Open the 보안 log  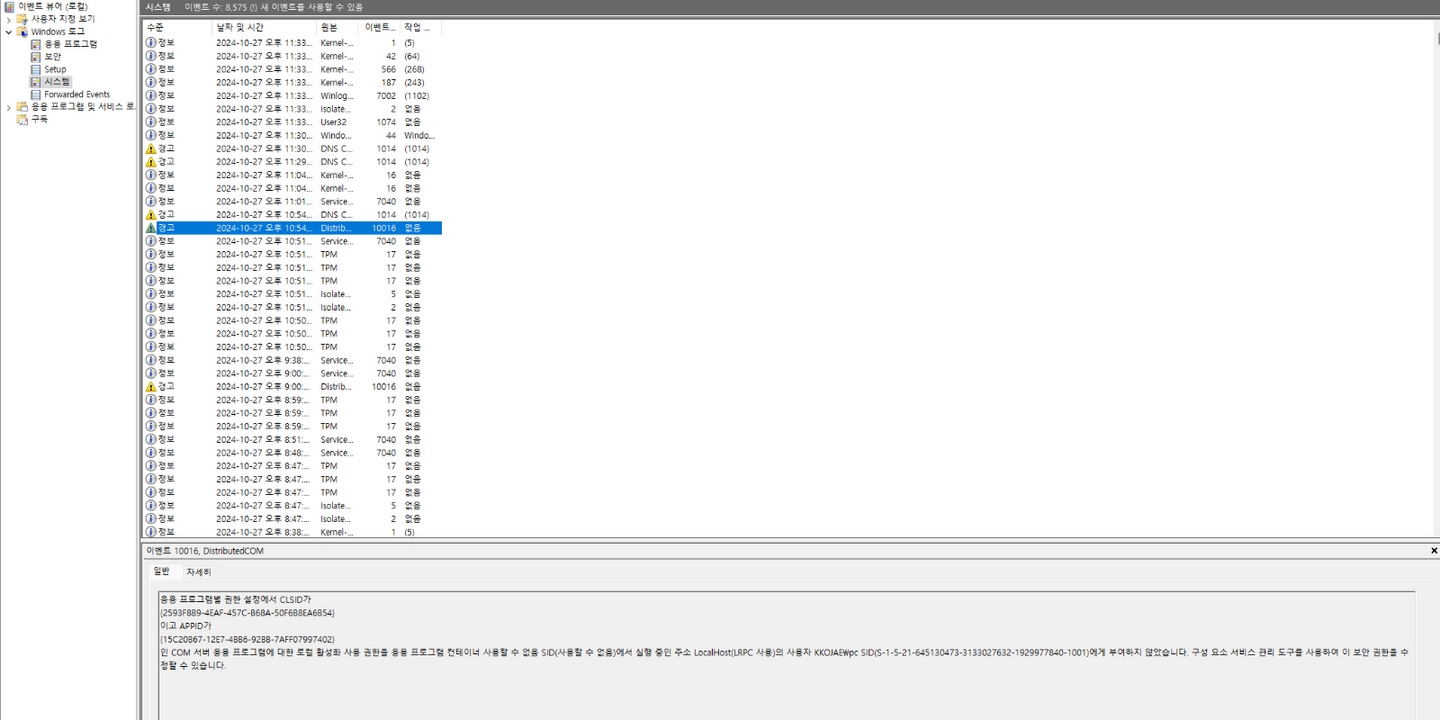point(52,56)
